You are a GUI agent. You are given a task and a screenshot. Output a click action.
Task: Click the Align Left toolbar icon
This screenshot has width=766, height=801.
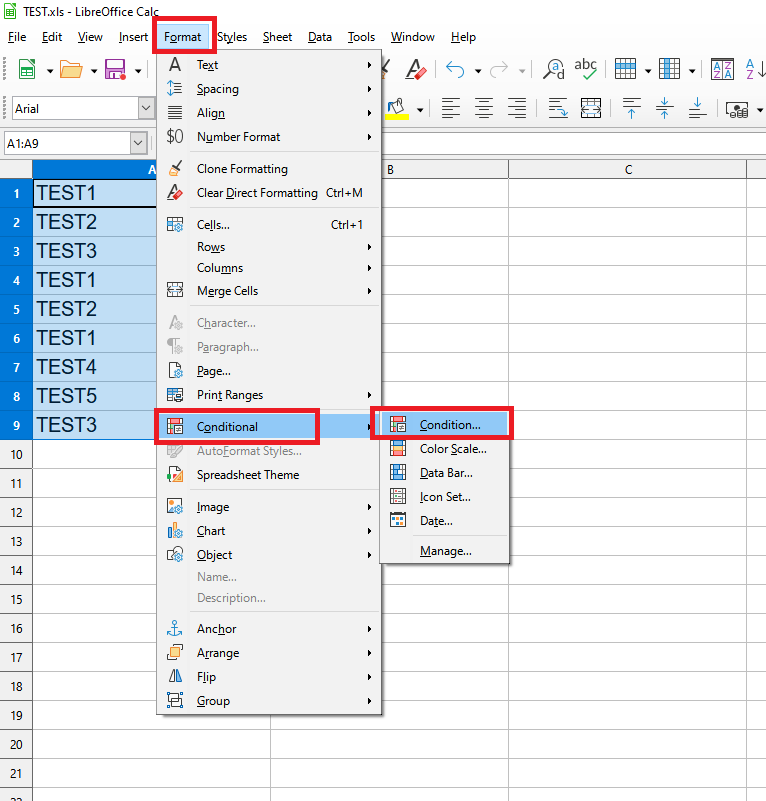click(x=451, y=108)
